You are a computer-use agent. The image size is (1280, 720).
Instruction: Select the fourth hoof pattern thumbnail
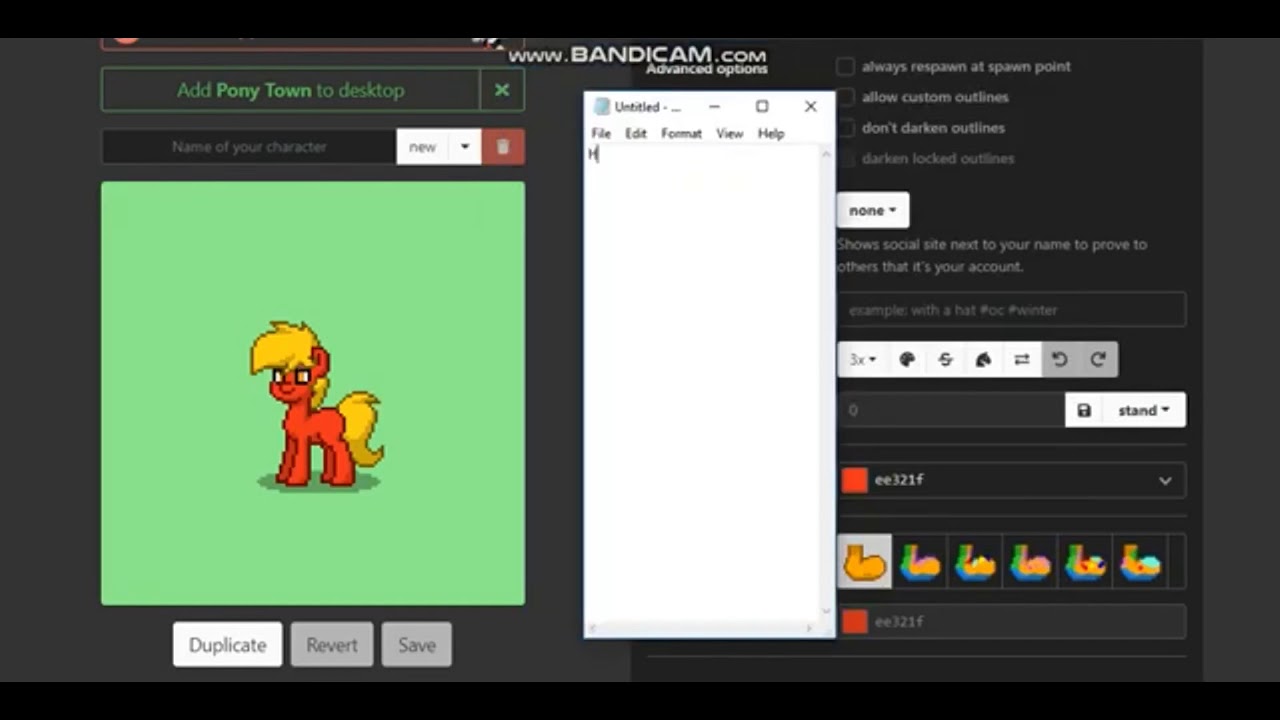[1030, 562]
